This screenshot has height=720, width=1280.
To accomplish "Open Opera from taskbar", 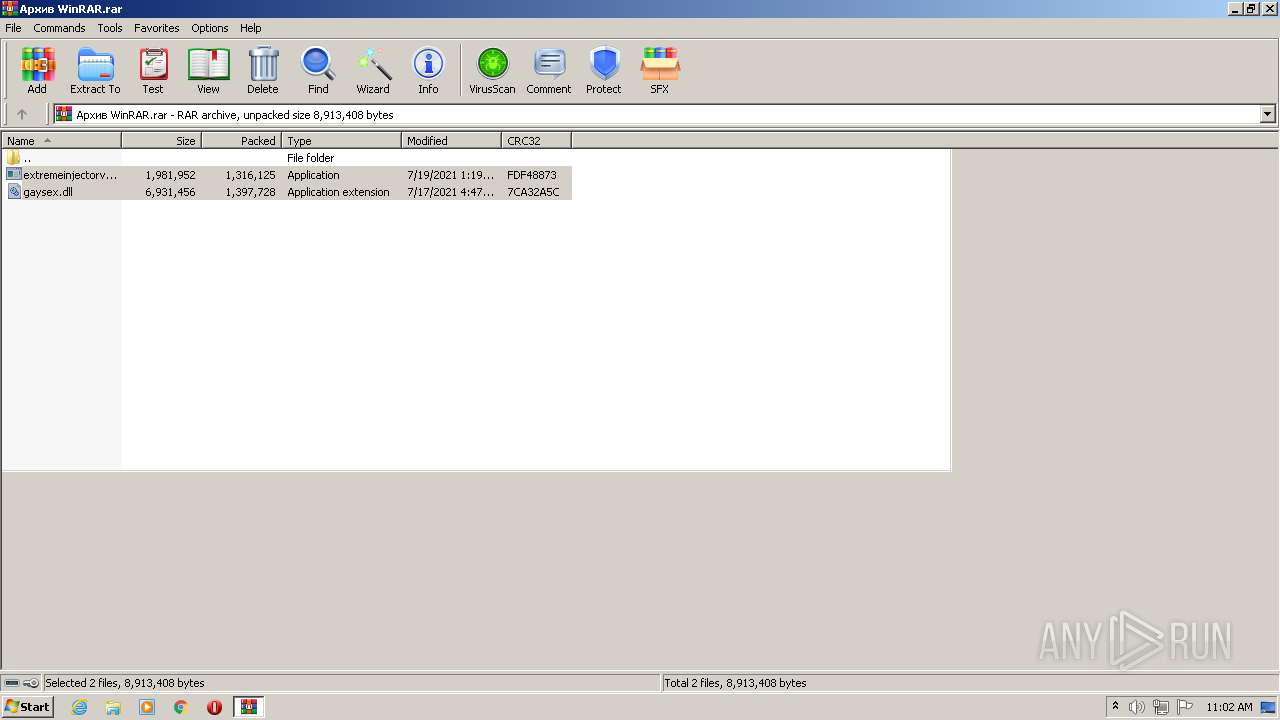I will coord(214,707).
